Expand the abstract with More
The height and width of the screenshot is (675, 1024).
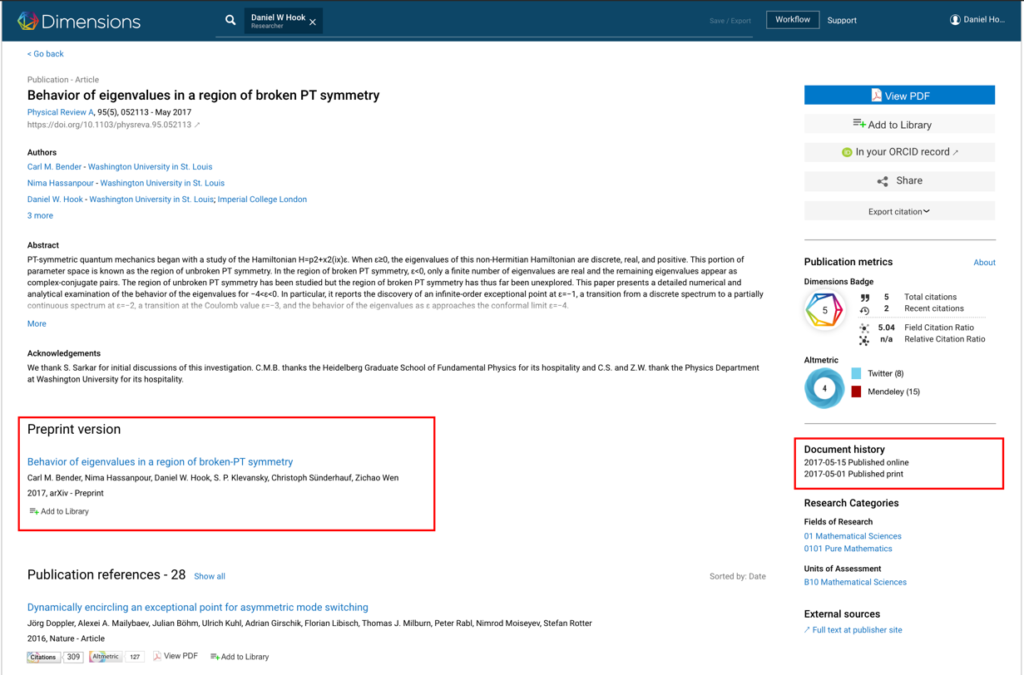[x=36, y=324]
